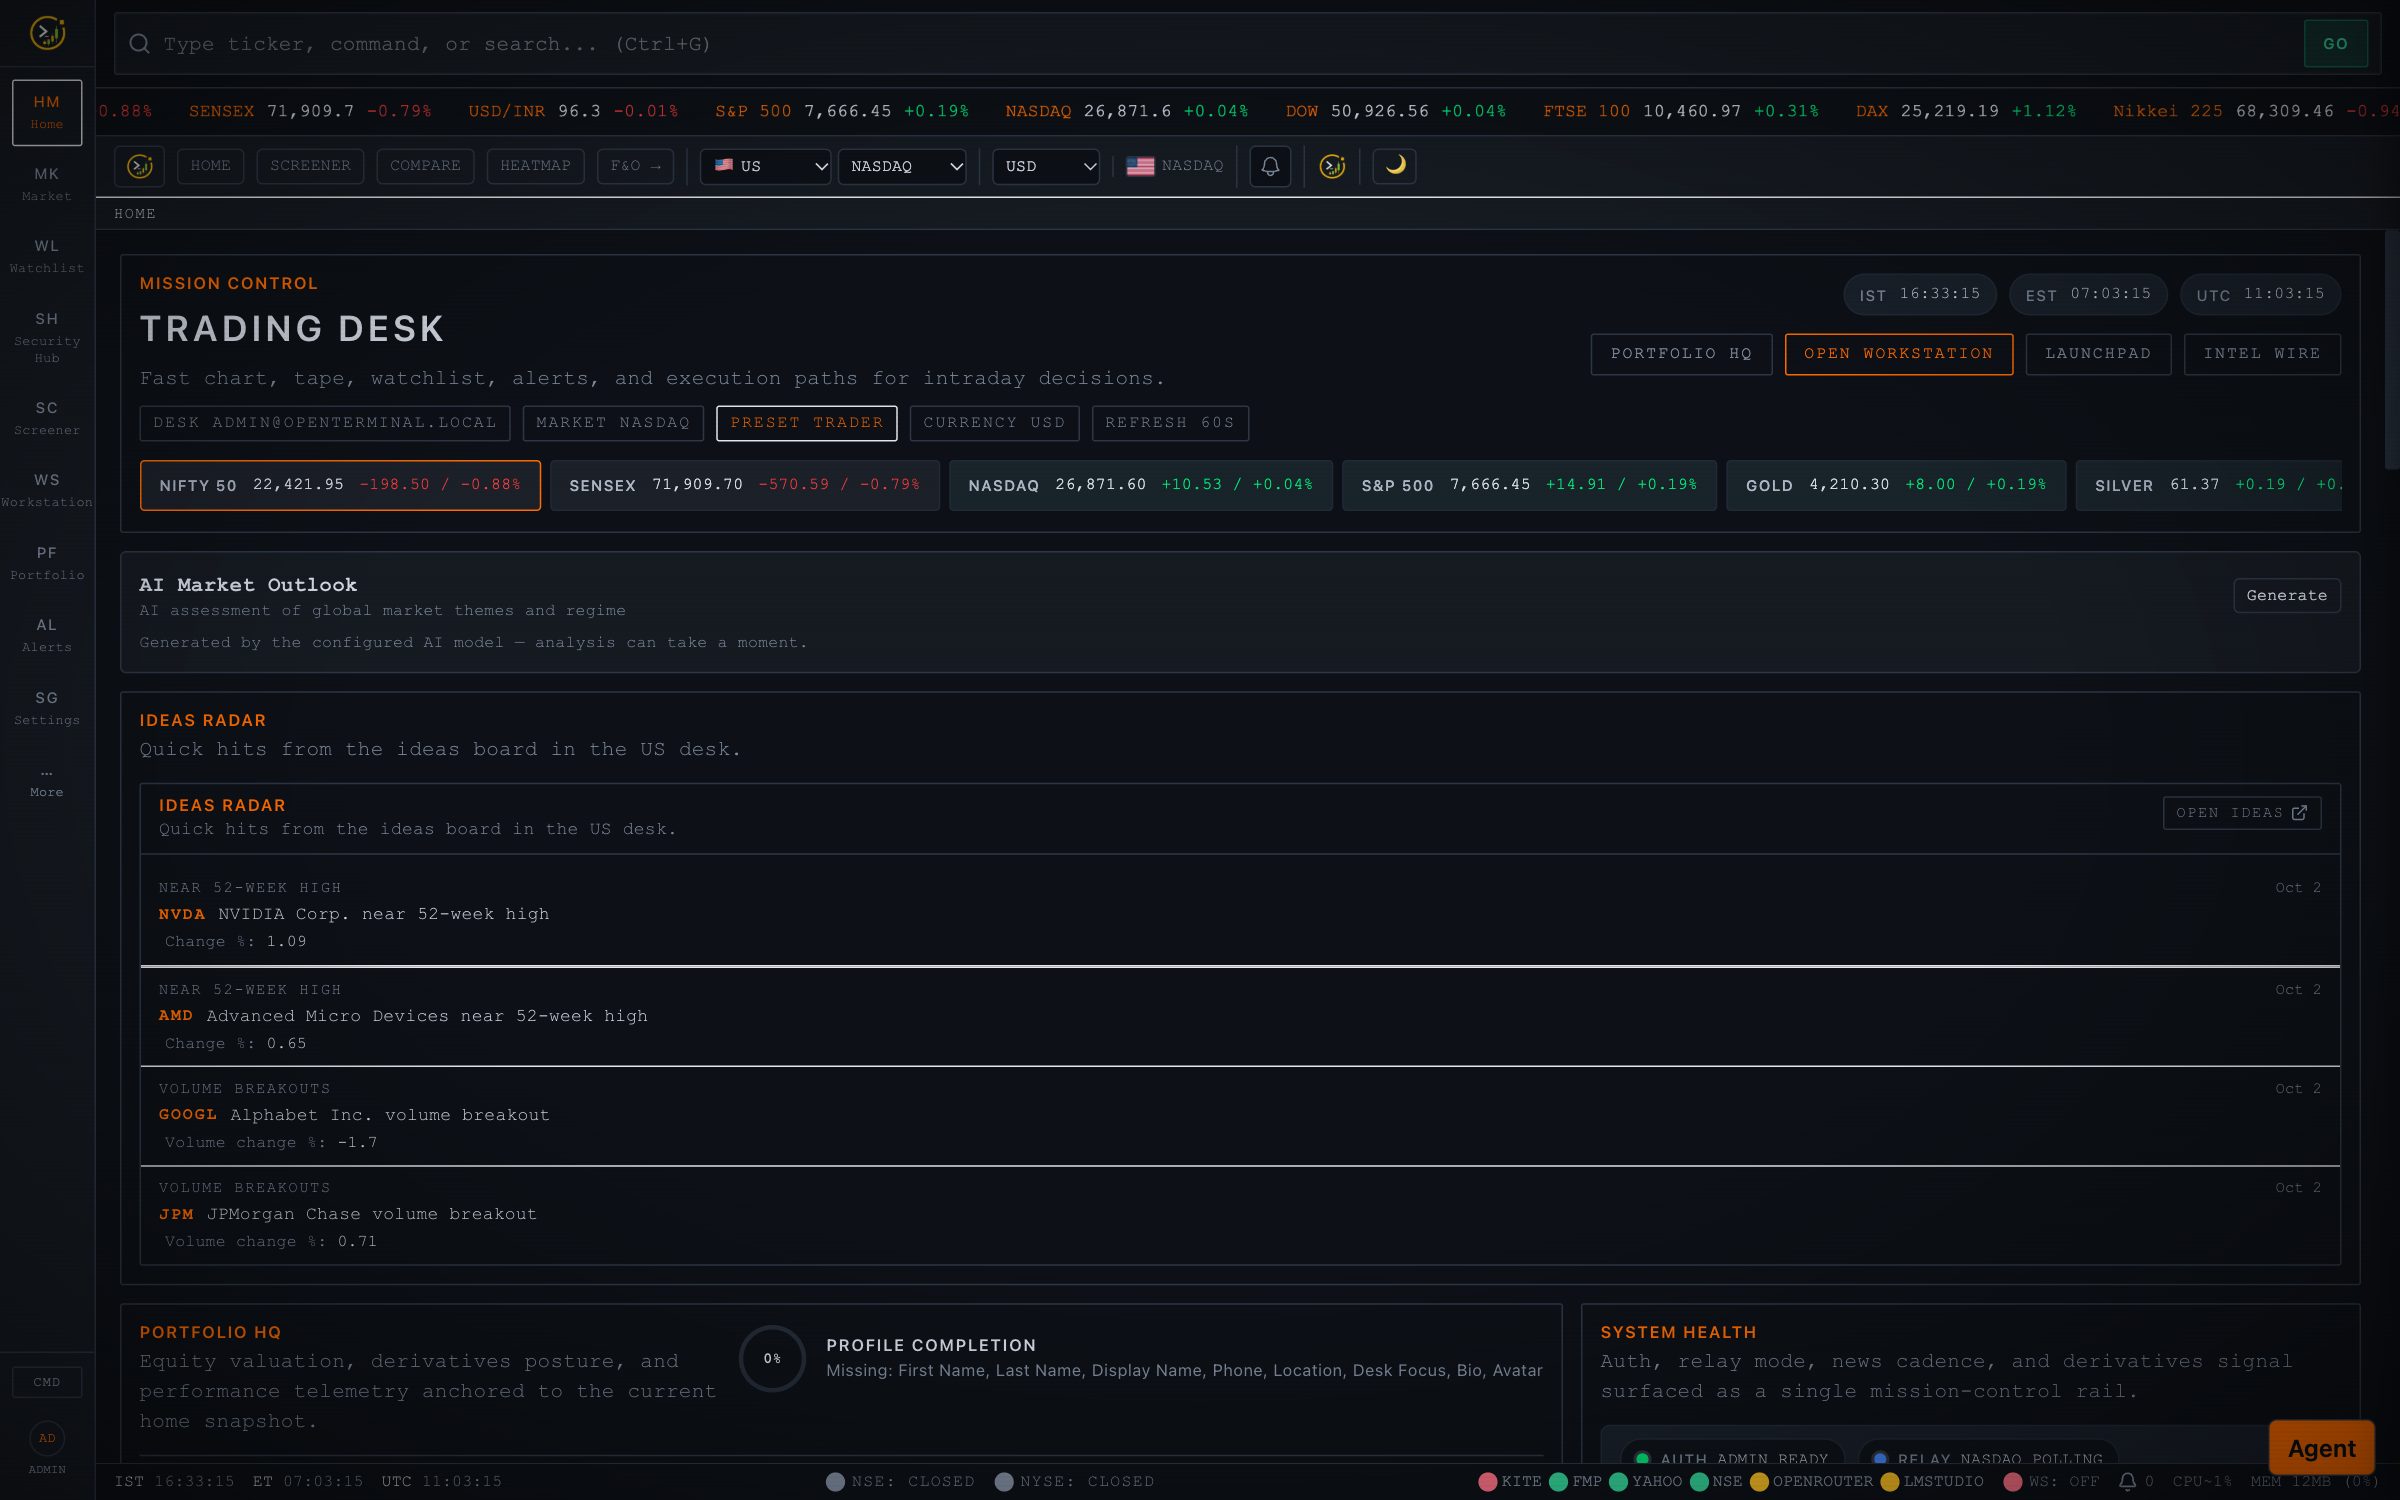The height and width of the screenshot is (1500, 2400).
Task: Open Settings from the sidebar
Action: click(x=47, y=708)
